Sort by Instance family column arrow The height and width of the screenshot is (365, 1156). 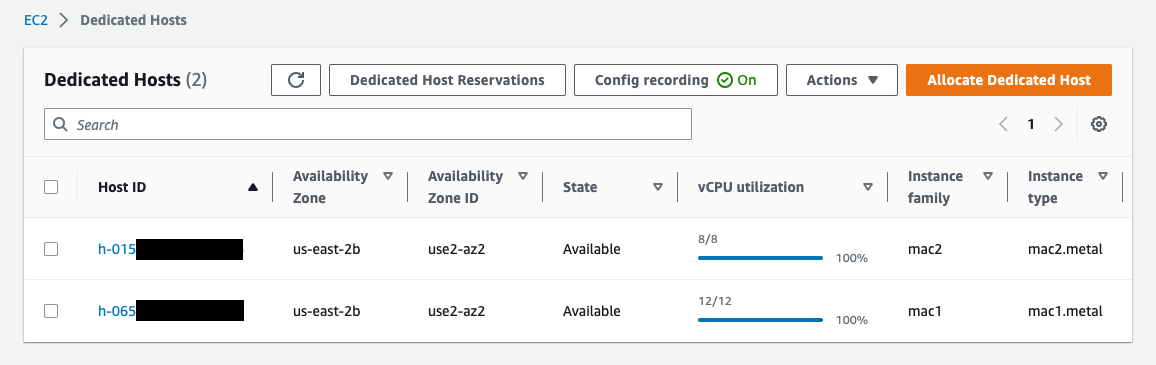pos(988,176)
